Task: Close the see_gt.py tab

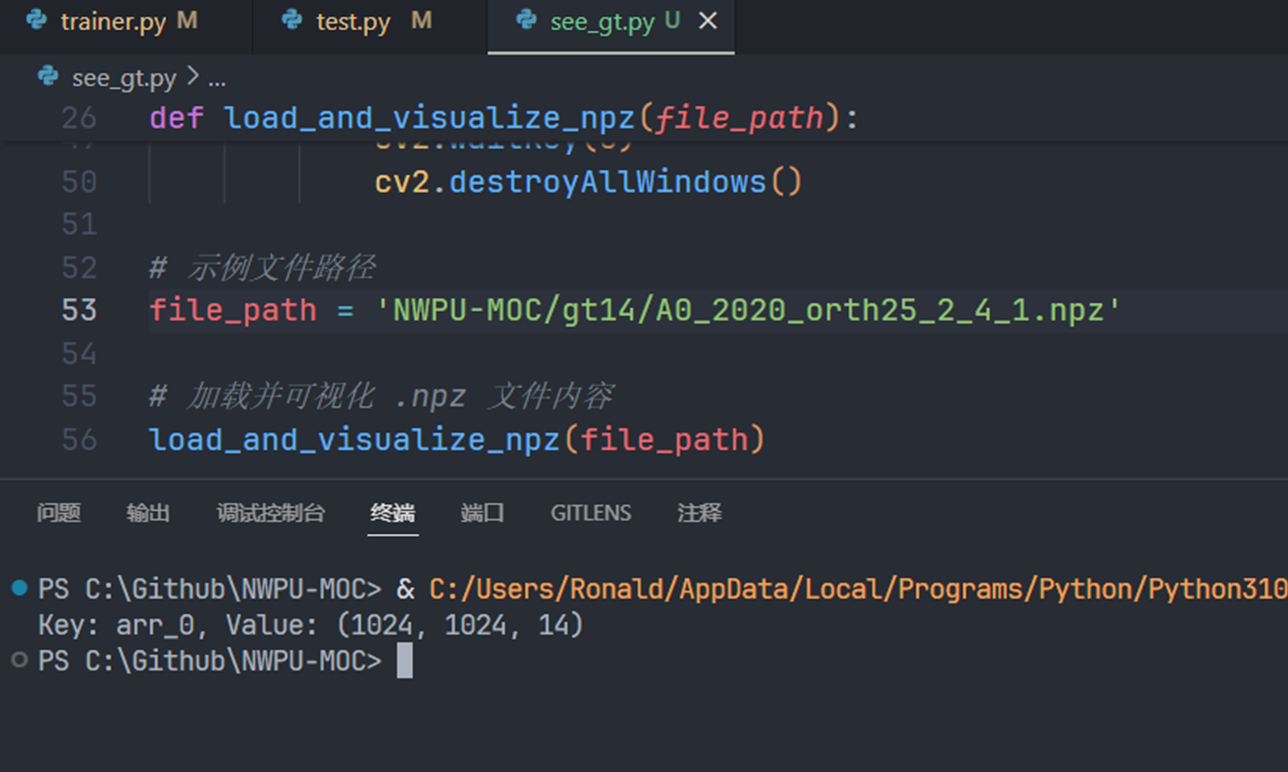Action: [707, 21]
